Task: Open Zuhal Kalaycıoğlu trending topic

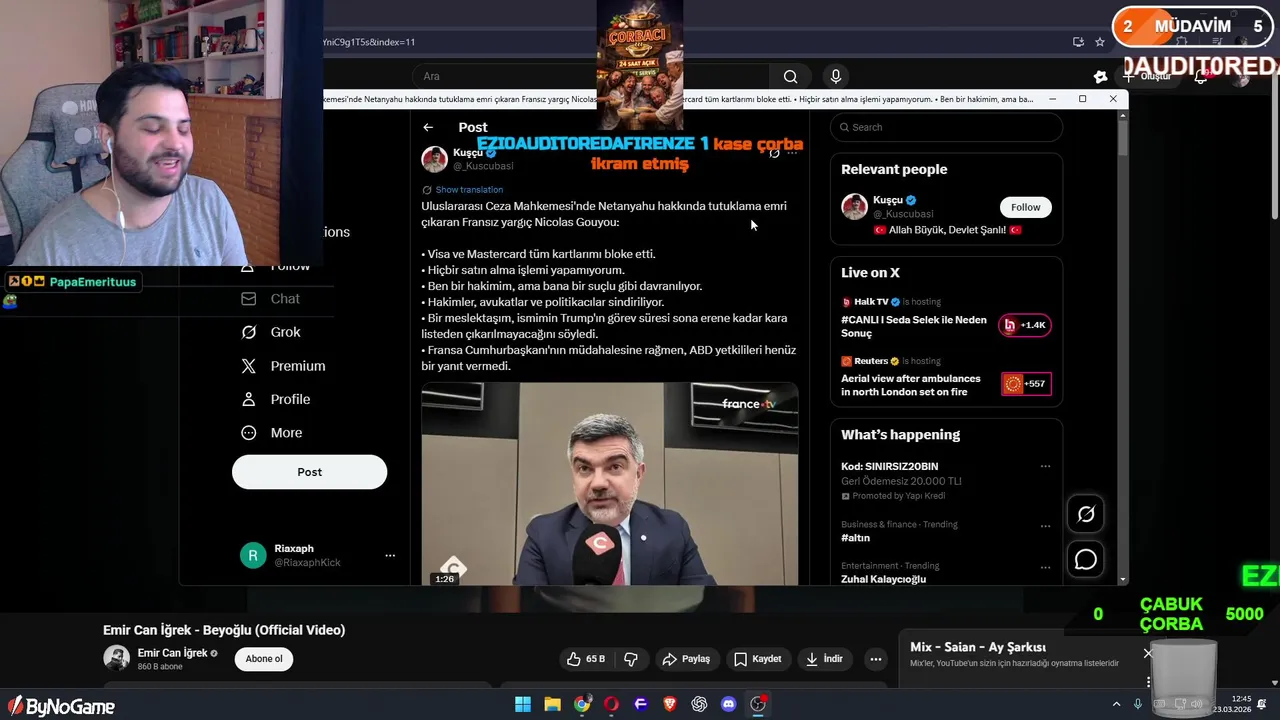Action: [883, 579]
